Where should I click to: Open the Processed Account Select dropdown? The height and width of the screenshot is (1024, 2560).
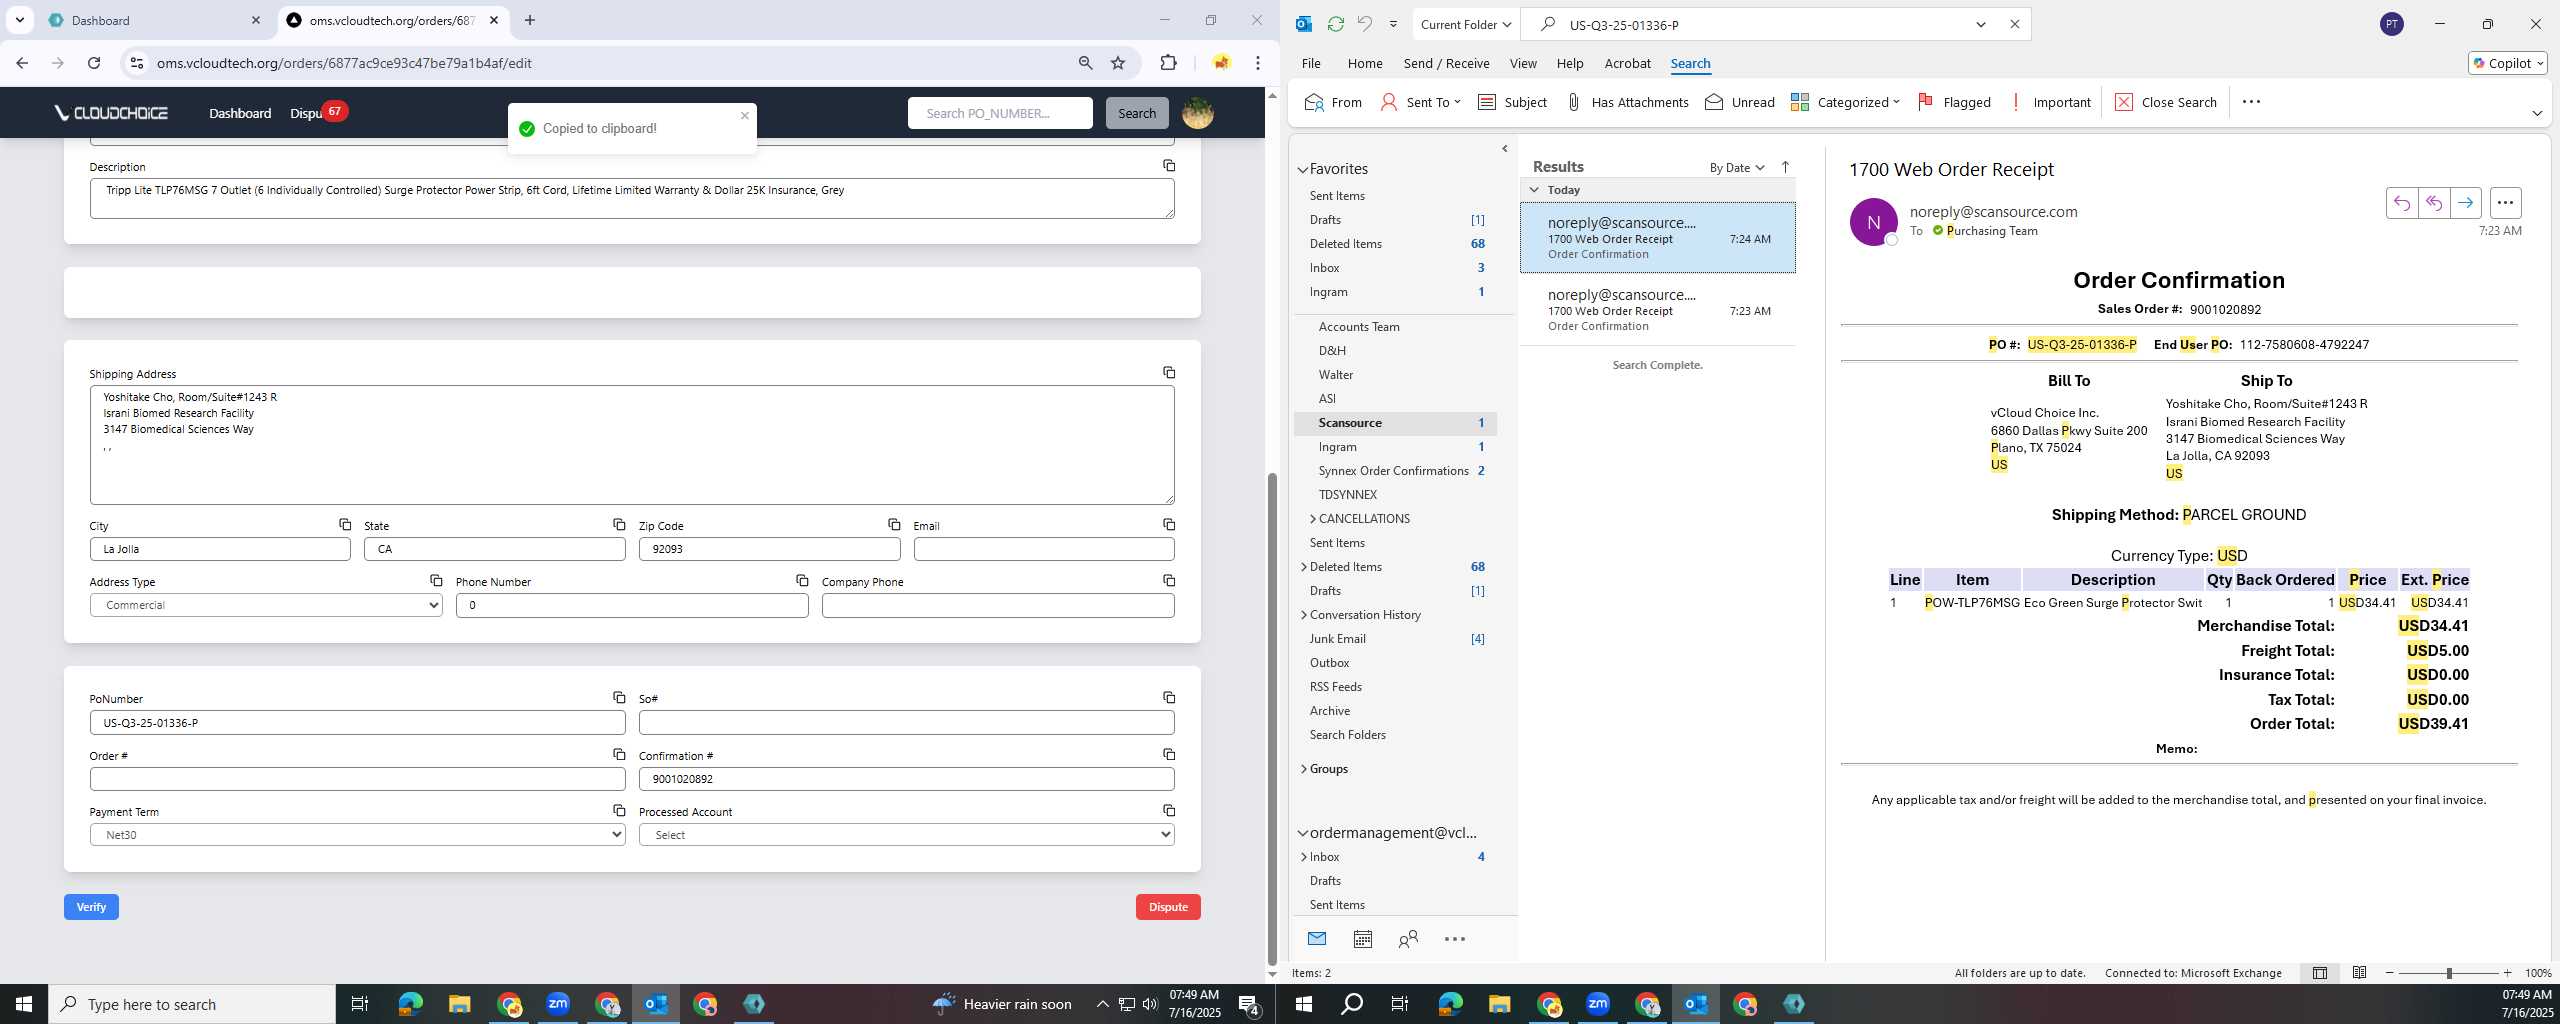click(x=906, y=835)
